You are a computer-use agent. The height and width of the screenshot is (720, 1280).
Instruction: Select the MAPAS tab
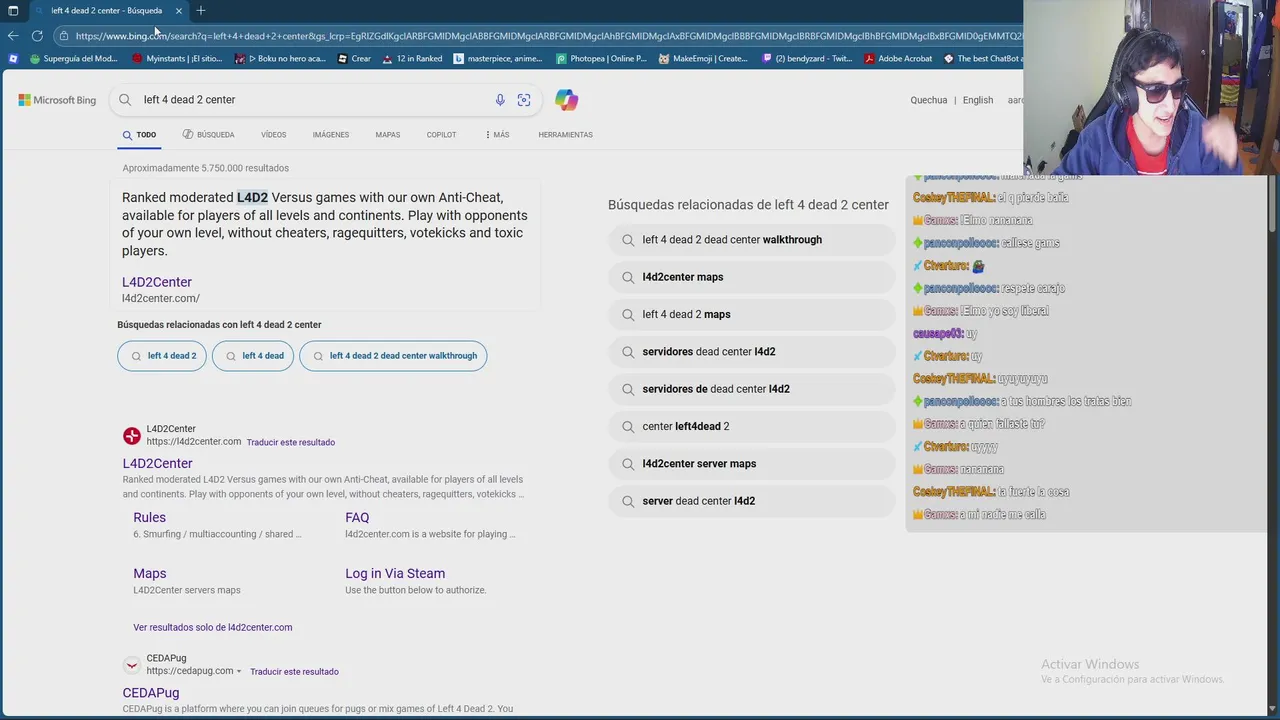[x=388, y=135]
